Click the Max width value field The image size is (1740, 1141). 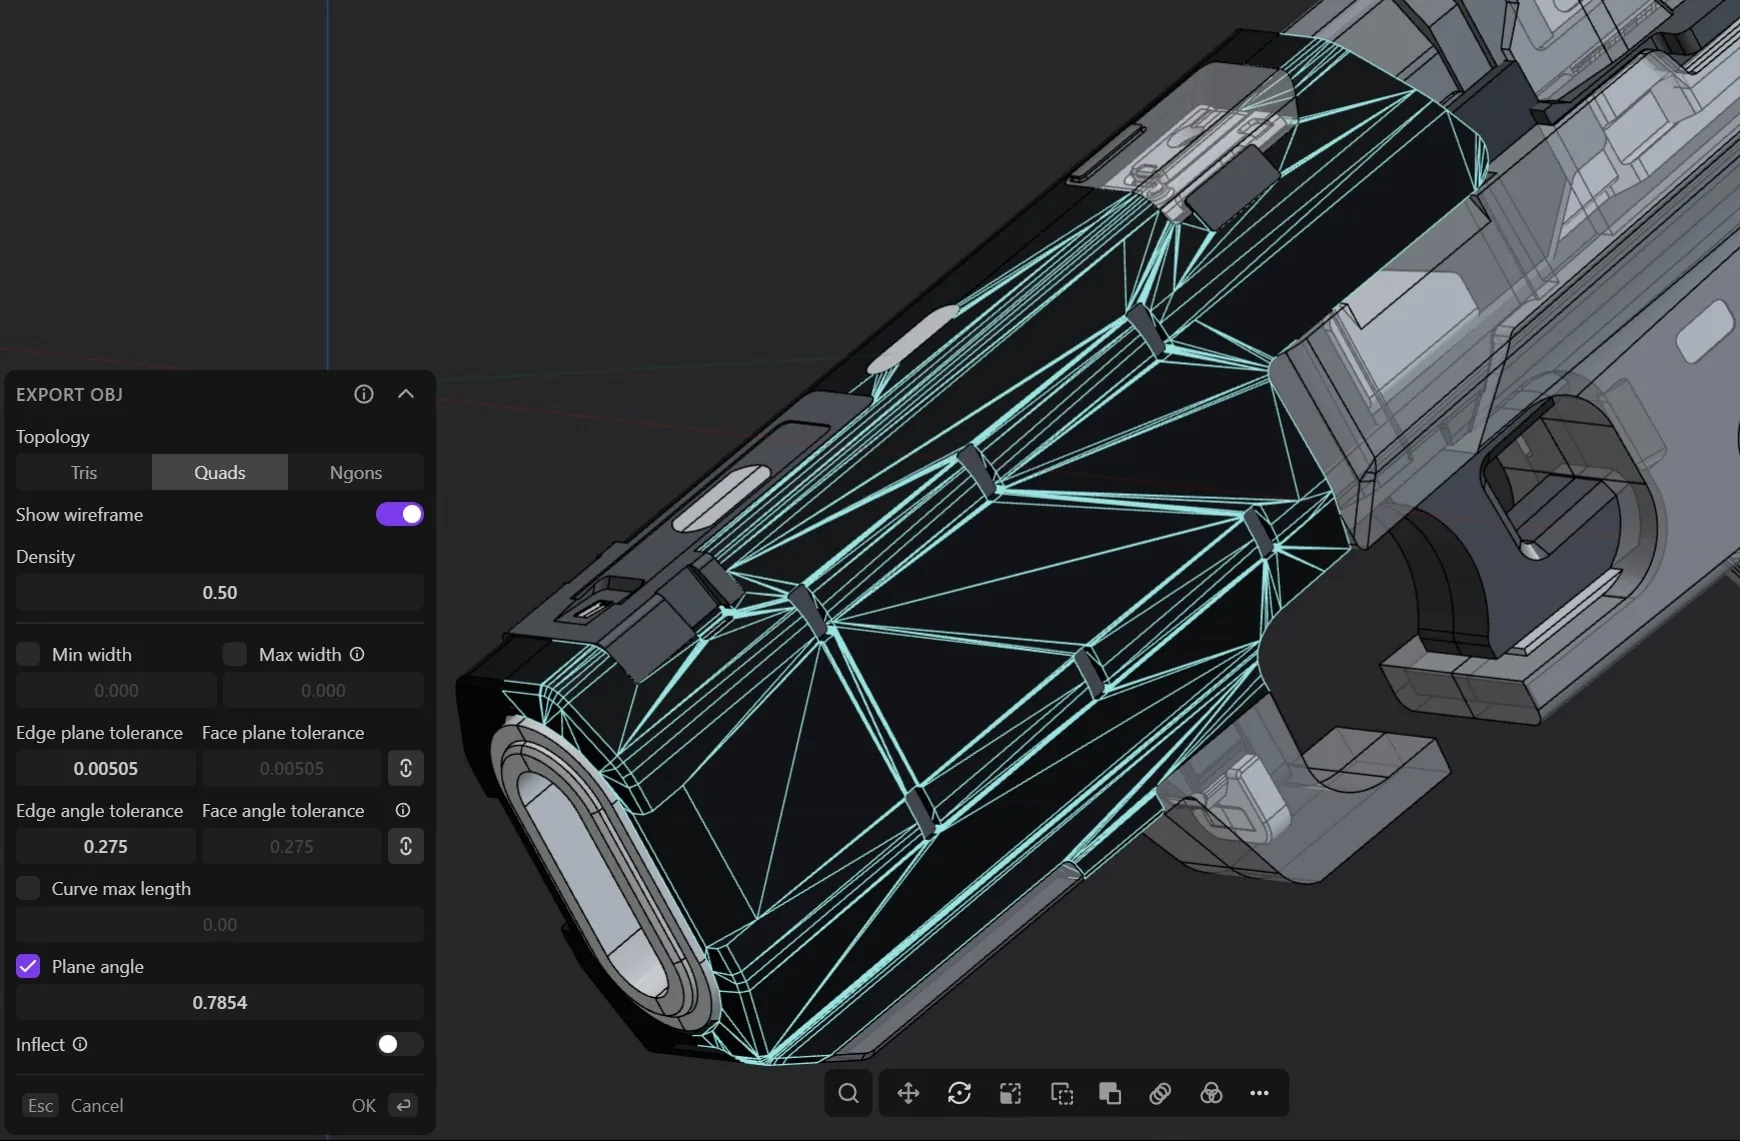click(x=323, y=690)
